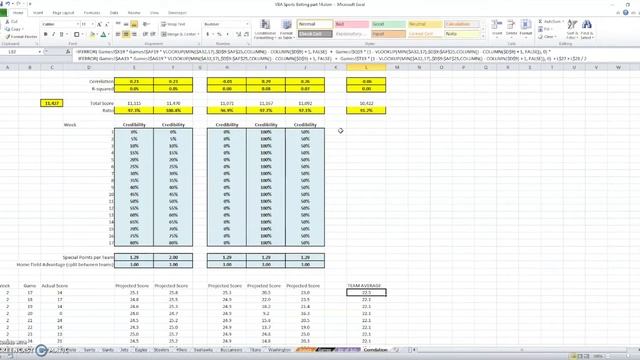Click Increase Decimal icon
The height and width of the screenshot is (360, 640).
tap(239, 34)
